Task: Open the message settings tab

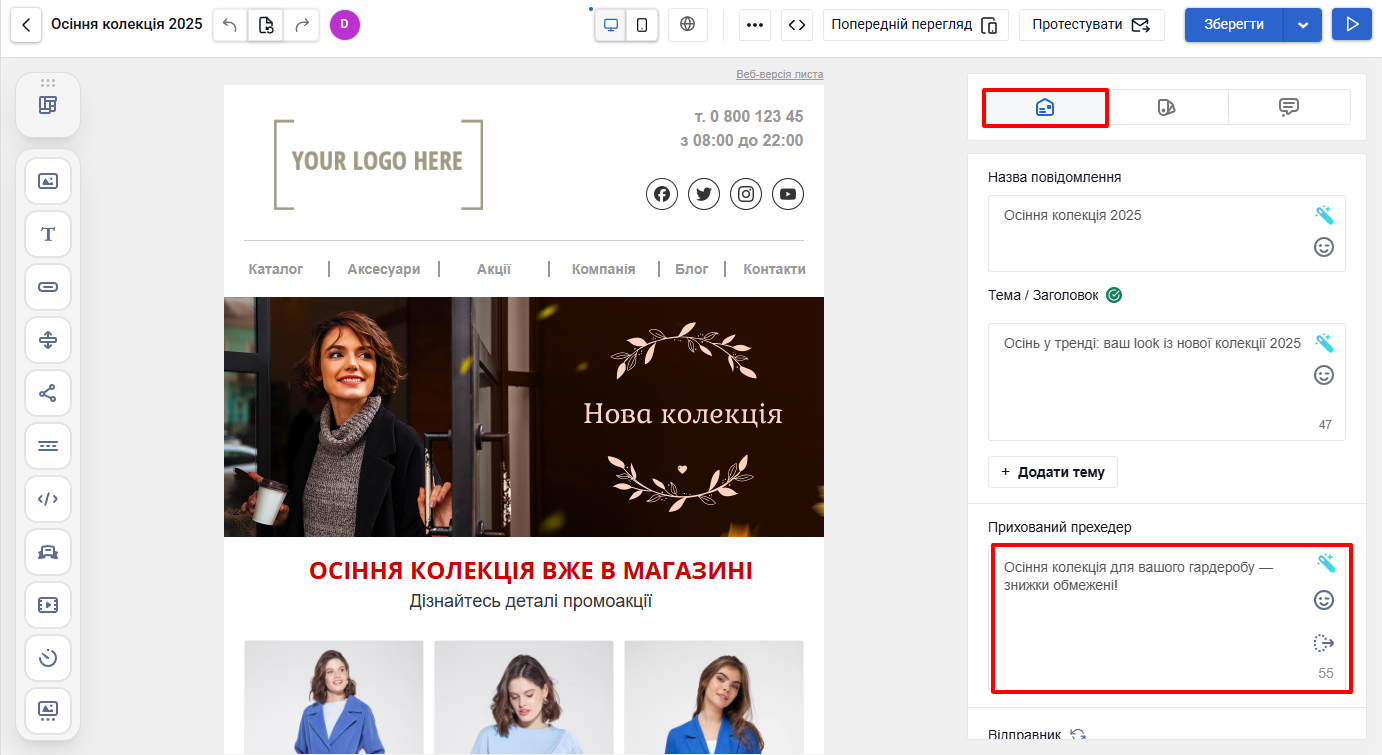Action: [1045, 108]
